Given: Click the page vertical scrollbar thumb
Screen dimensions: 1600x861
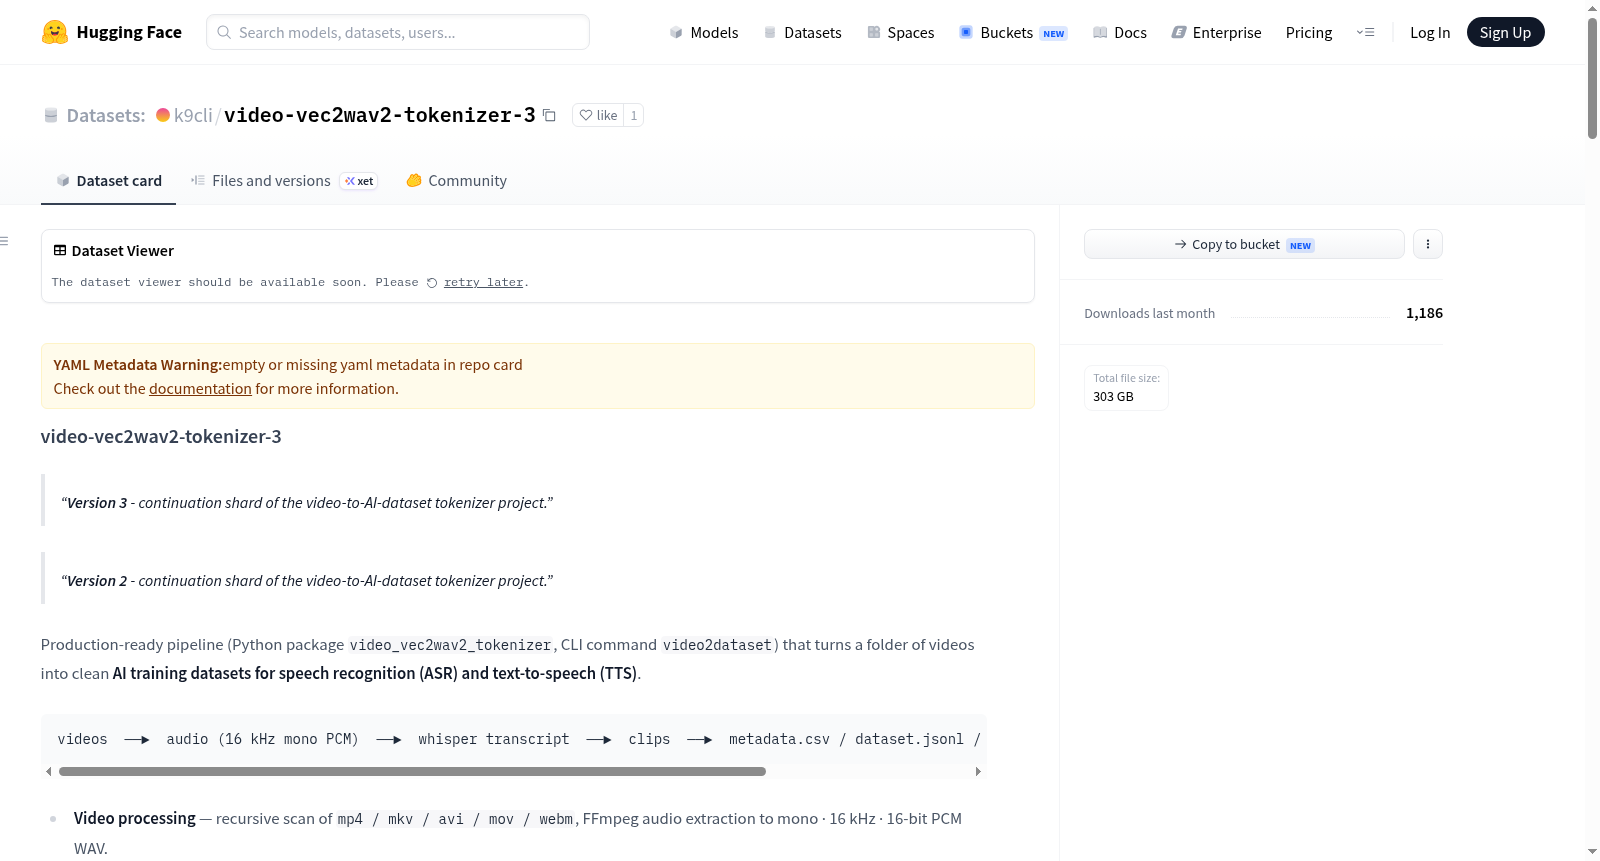Looking at the screenshot, I should (x=1592, y=78).
